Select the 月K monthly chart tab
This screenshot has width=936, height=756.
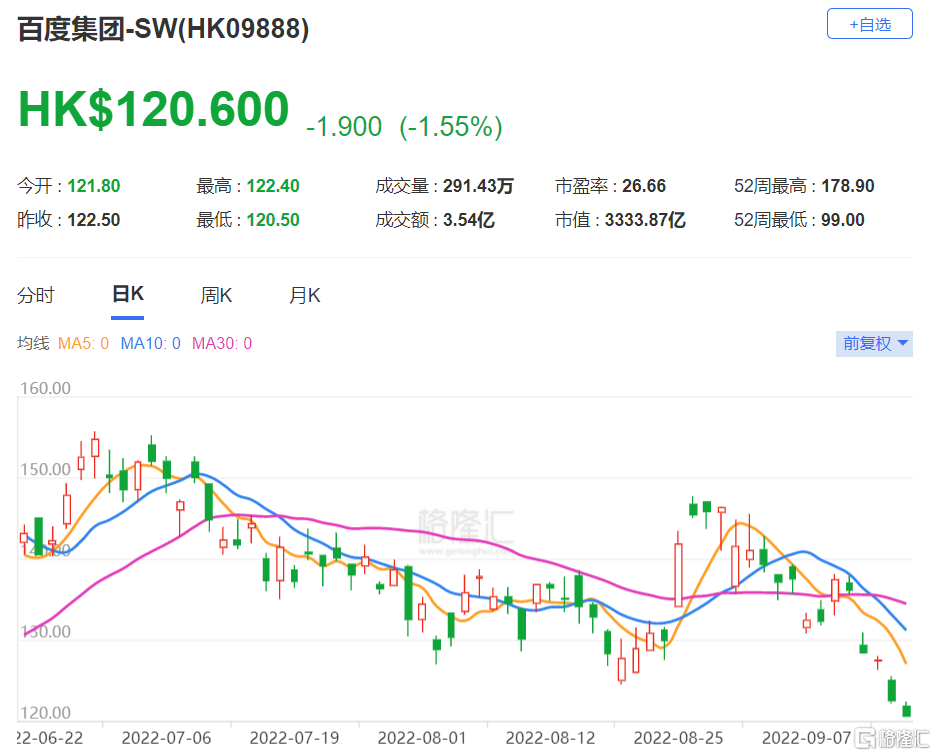coord(304,295)
